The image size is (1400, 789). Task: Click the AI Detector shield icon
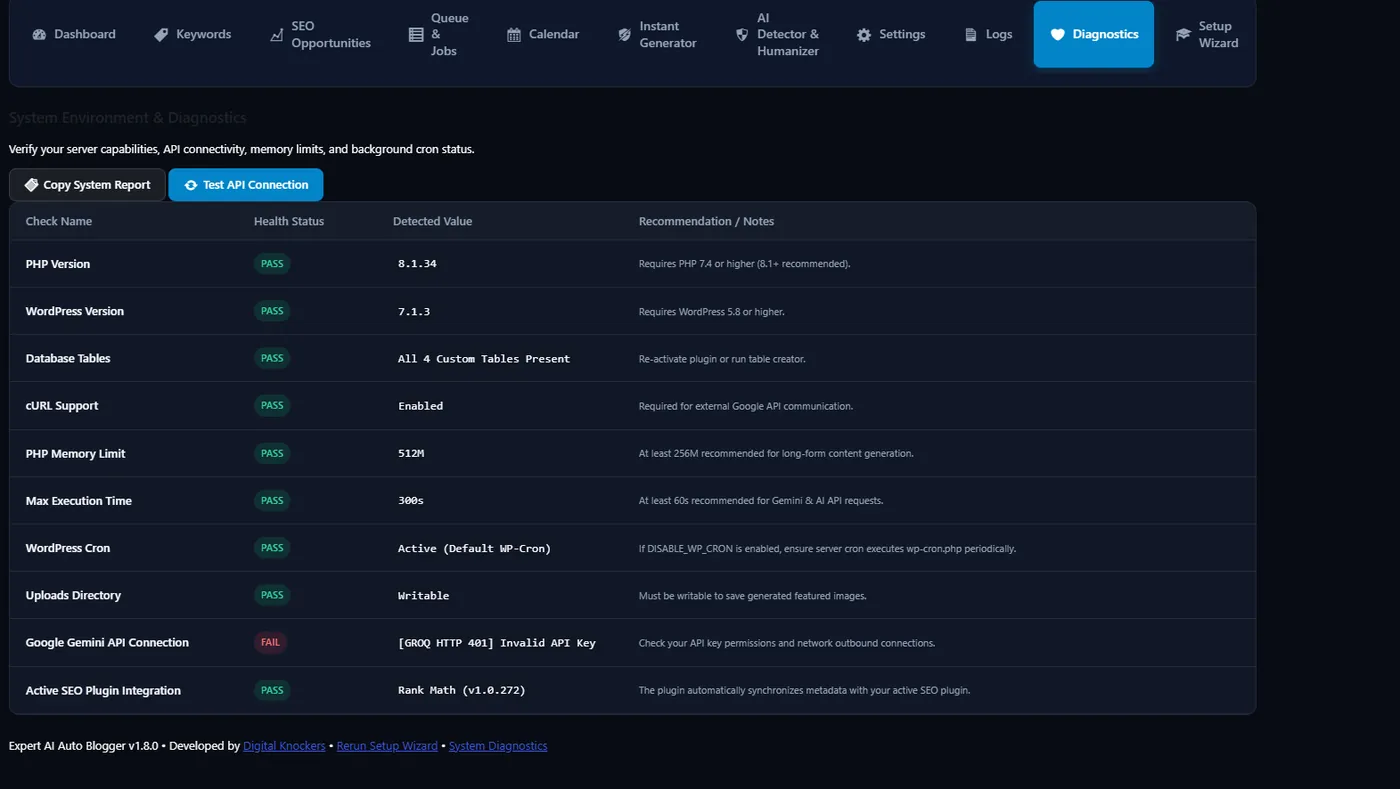pos(742,35)
